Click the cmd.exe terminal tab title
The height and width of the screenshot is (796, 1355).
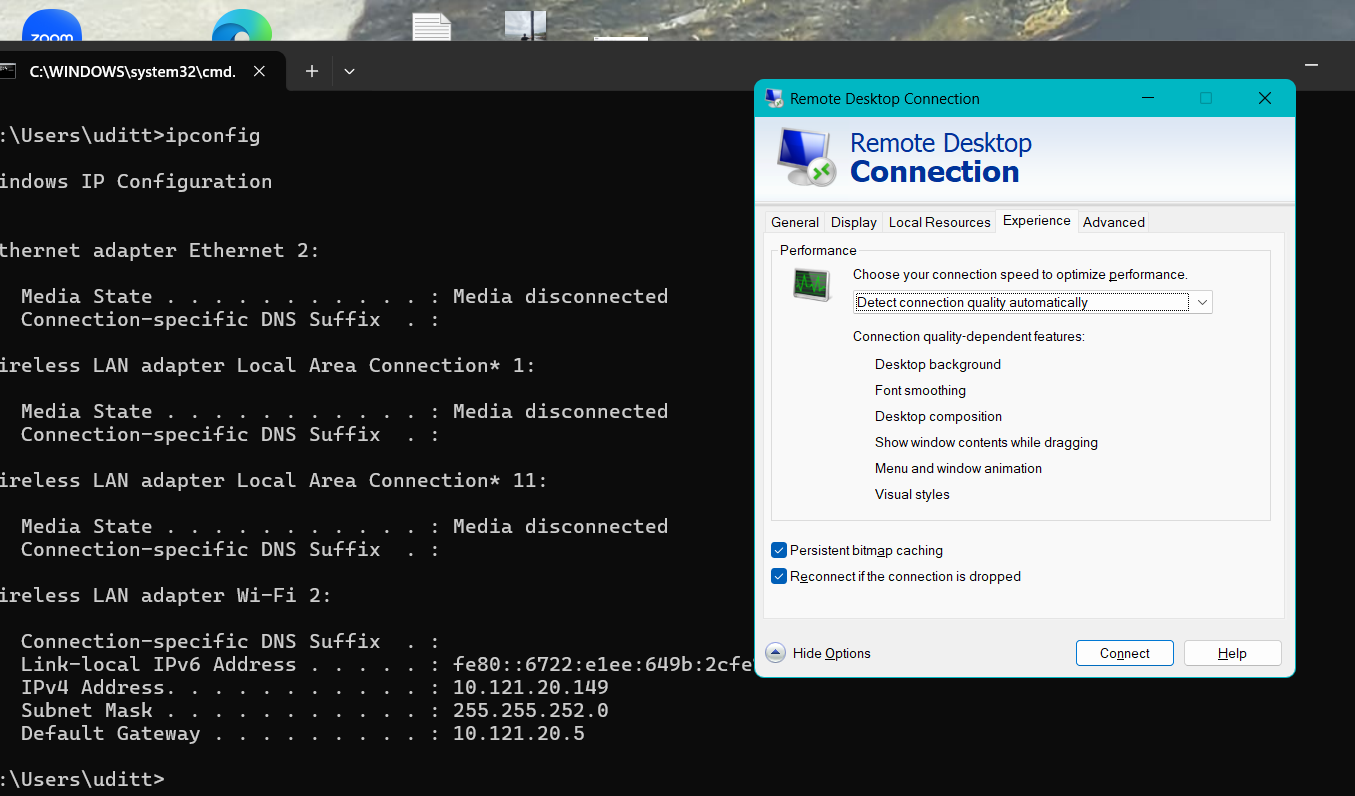pyautogui.click(x=133, y=71)
